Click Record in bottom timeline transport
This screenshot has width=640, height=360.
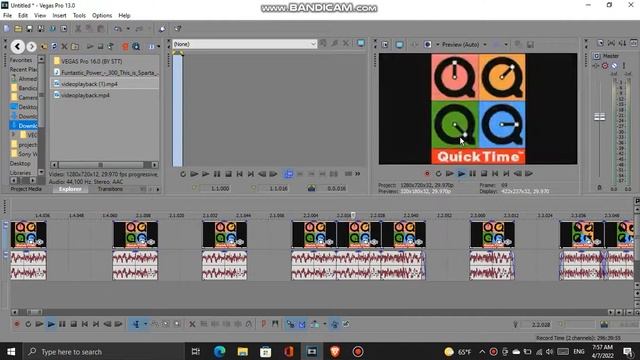tap(17, 324)
